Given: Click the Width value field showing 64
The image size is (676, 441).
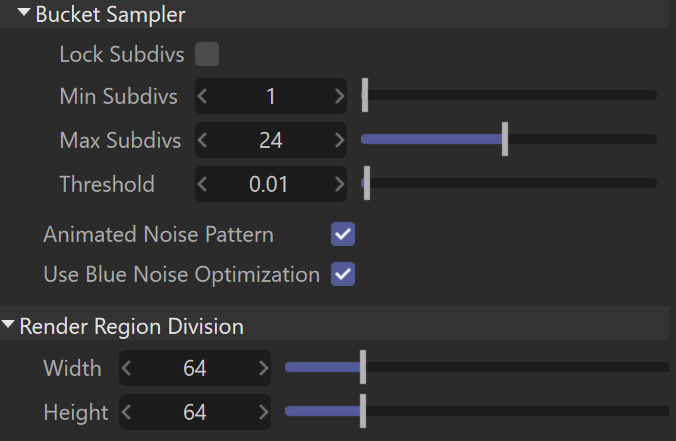Looking at the screenshot, I should coord(195,368).
